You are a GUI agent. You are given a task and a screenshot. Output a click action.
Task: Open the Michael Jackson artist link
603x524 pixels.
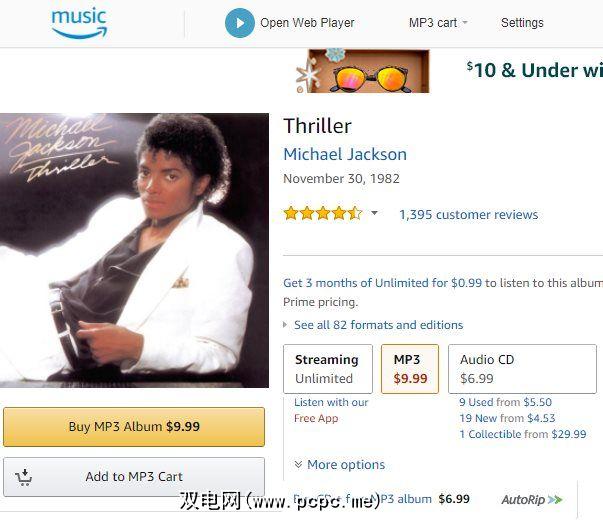[345, 154]
